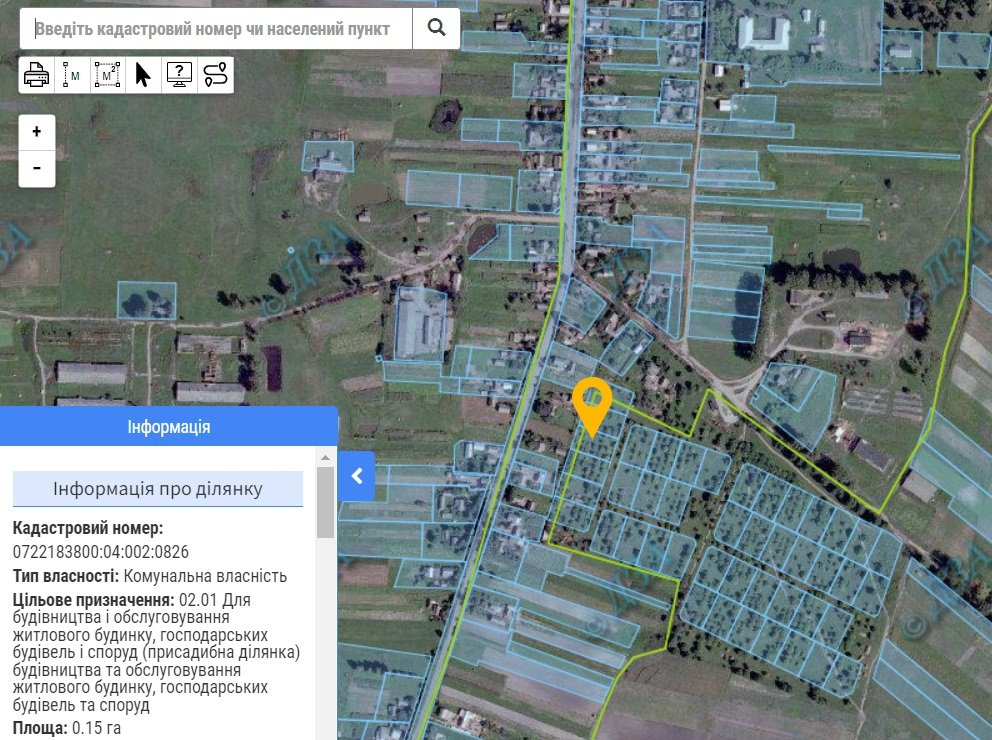Select the area measurement tool (M²)
Image resolution: width=992 pixels, height=740 pixels.
[107, 75]
